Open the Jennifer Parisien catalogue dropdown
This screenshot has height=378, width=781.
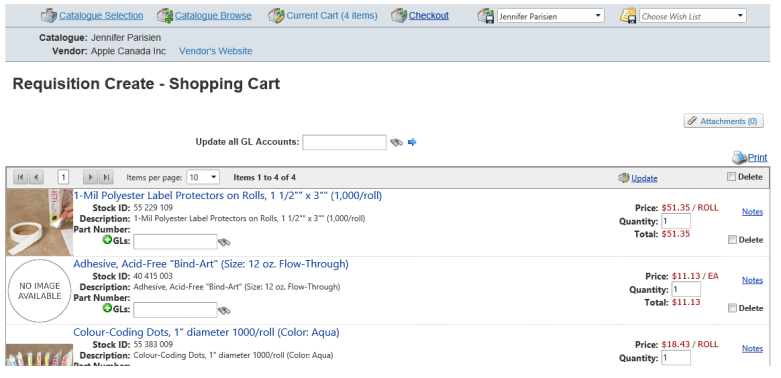[551, 16]
